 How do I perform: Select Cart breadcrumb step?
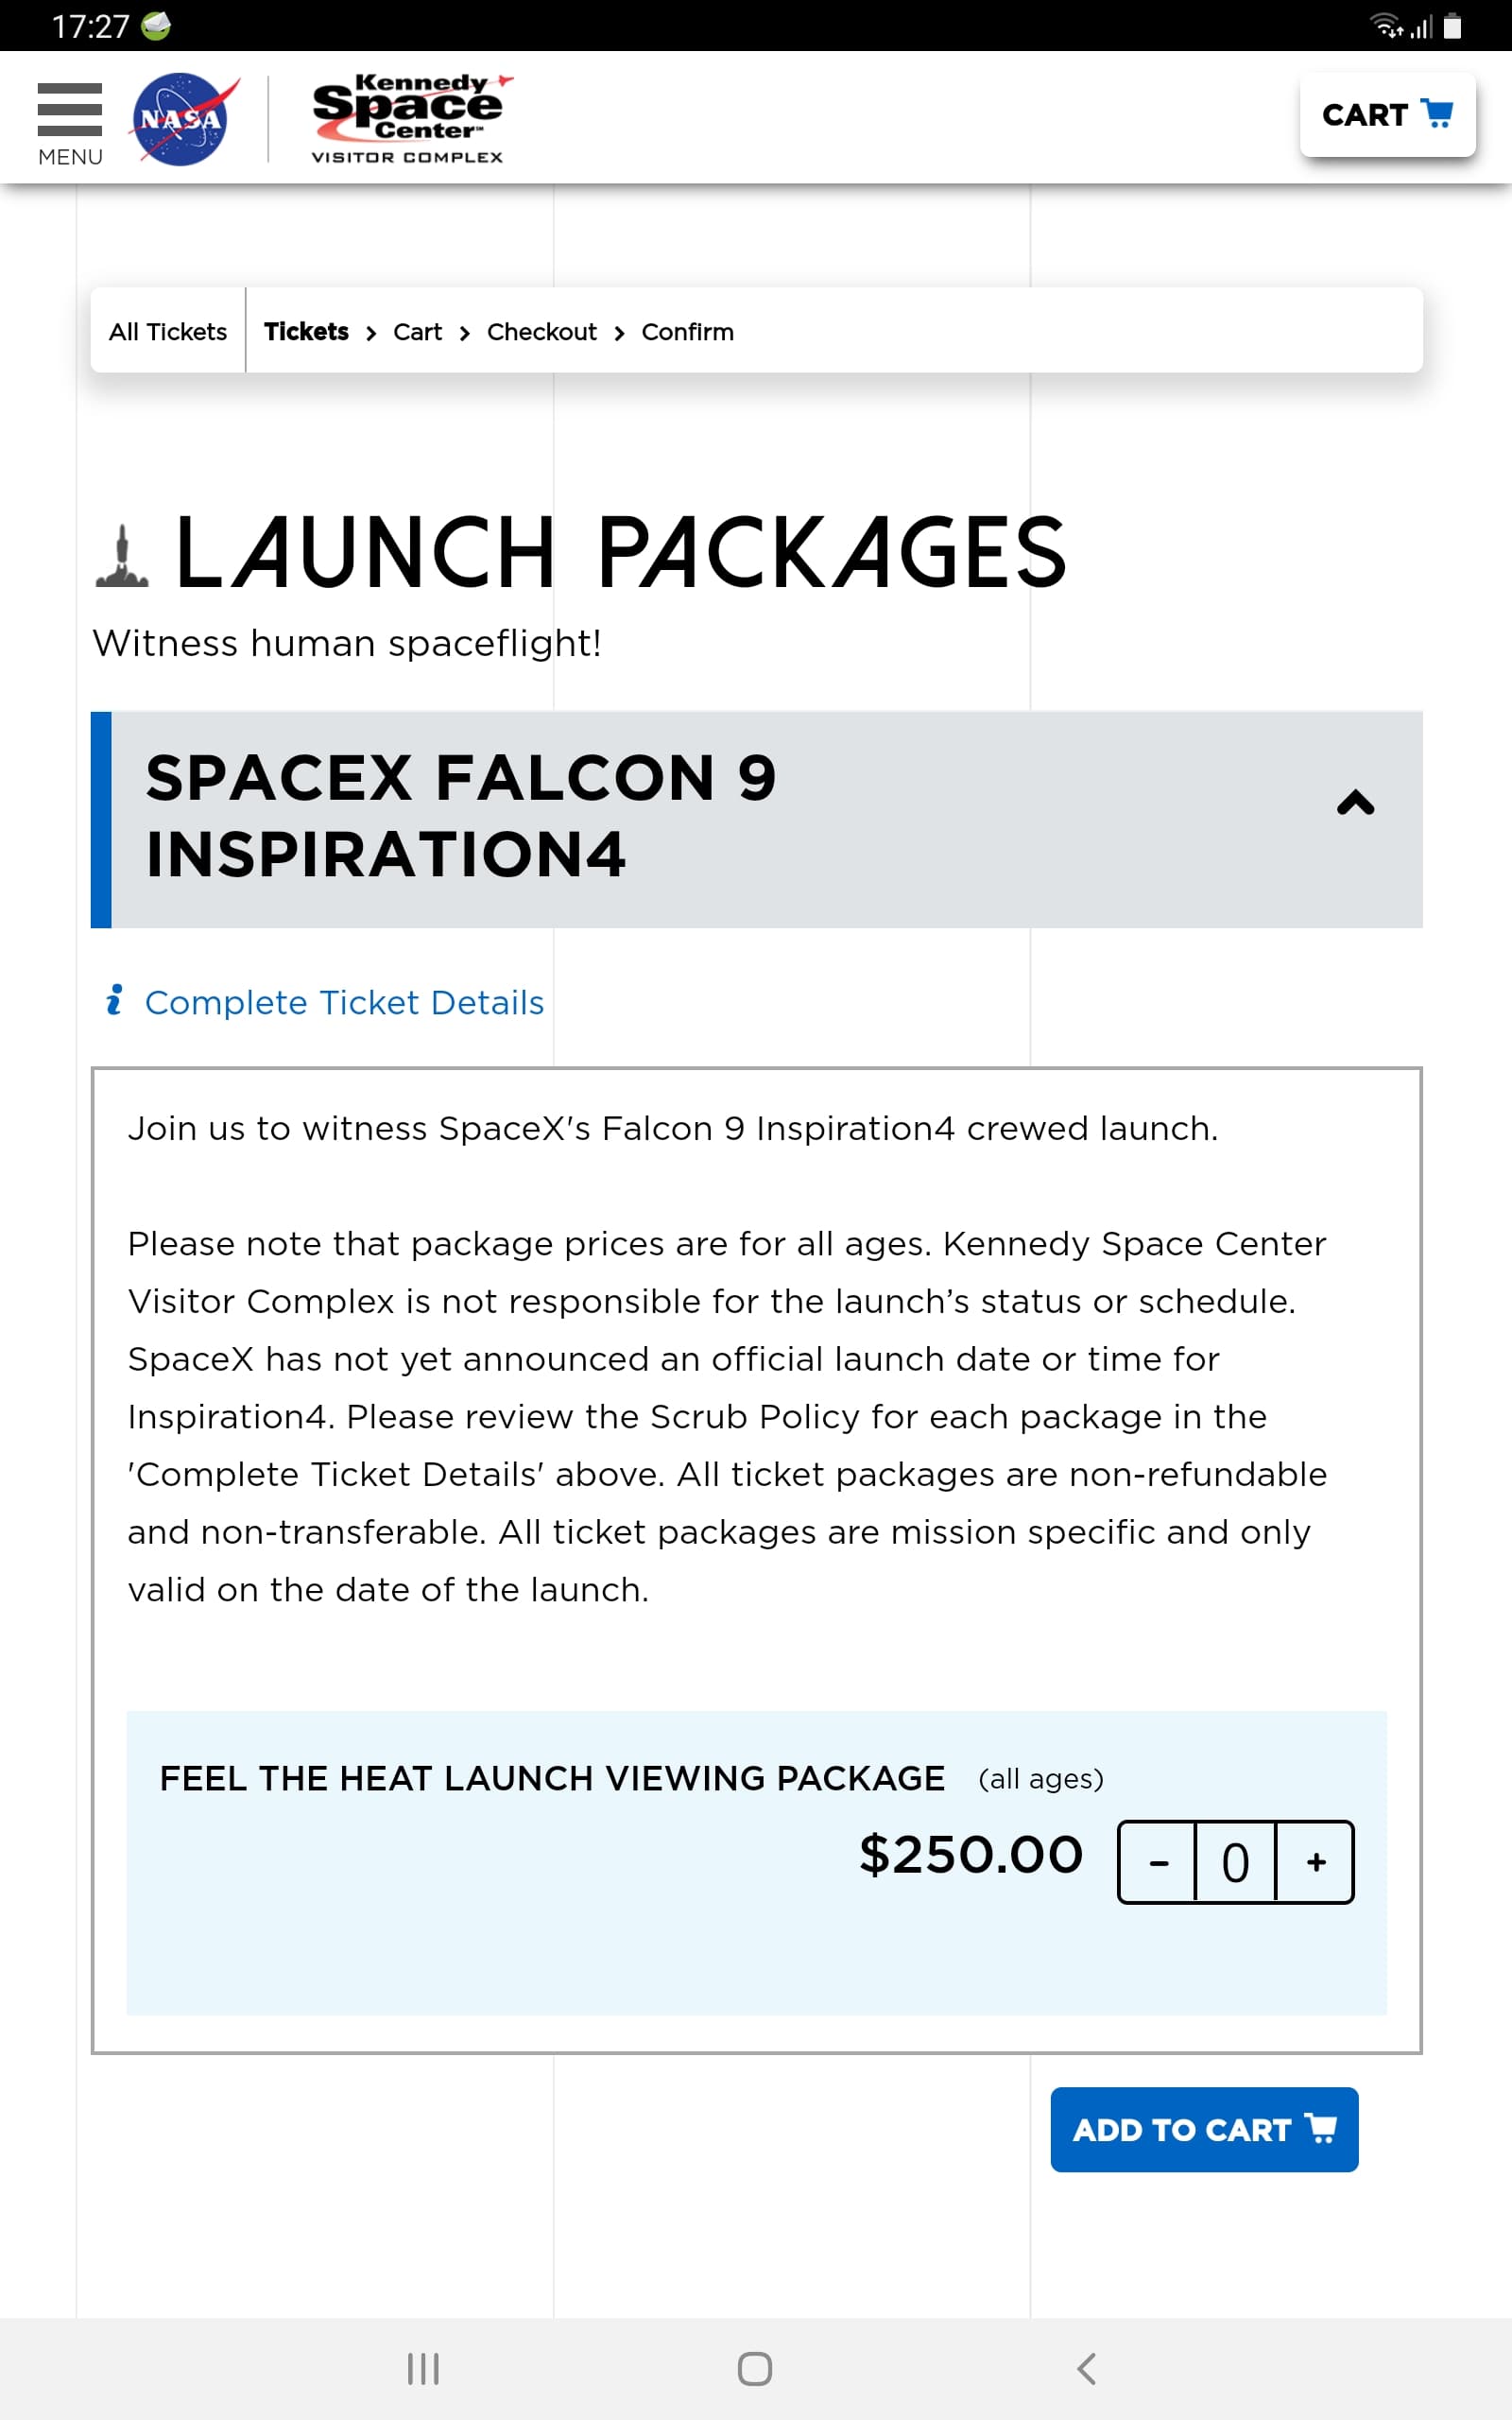click(417, 332)
